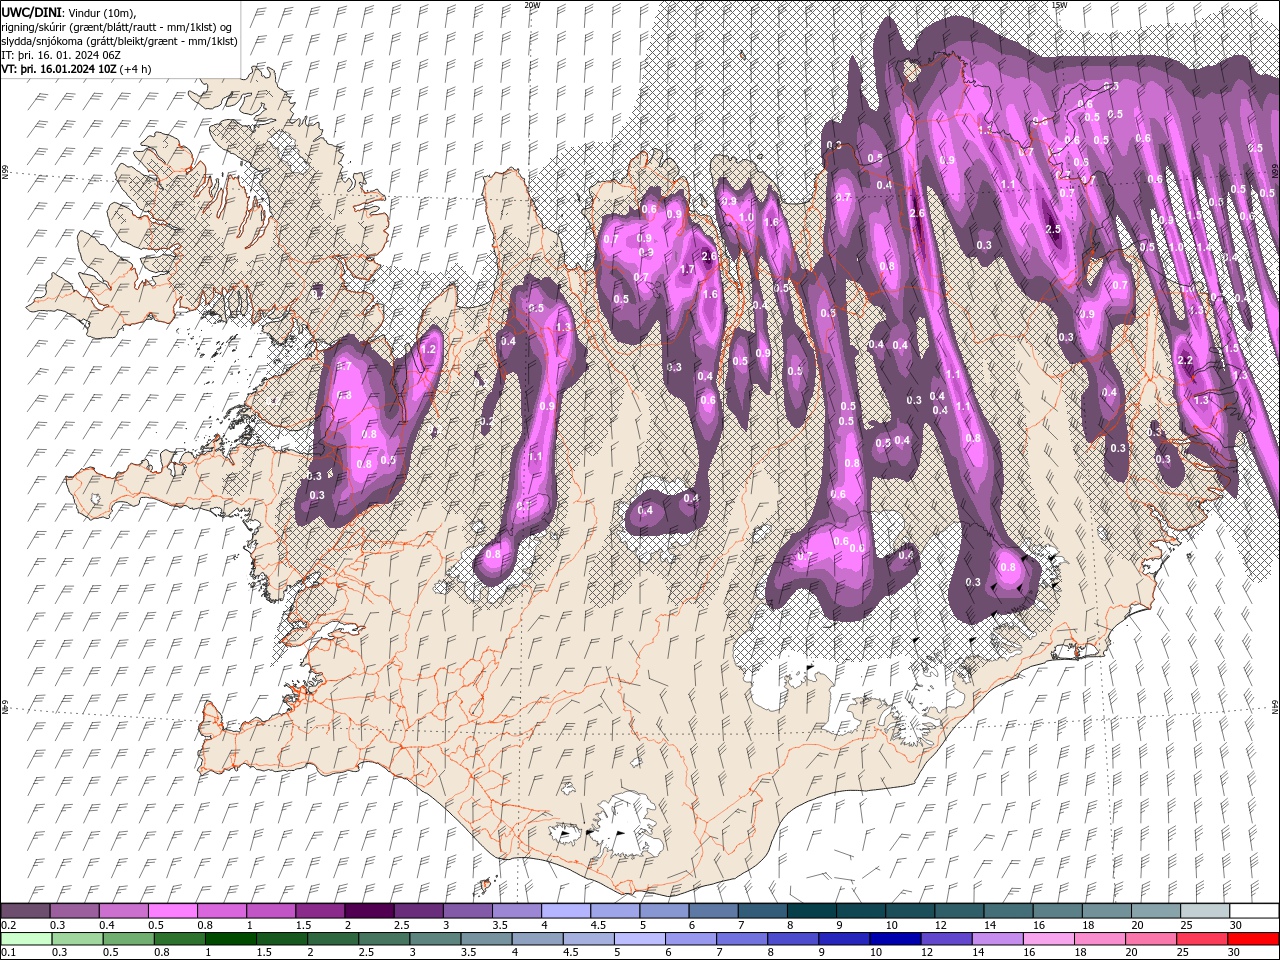1280x960 pixels.
Task: Select the snow legend swatch labeled 6
Action: pos(713,911)
